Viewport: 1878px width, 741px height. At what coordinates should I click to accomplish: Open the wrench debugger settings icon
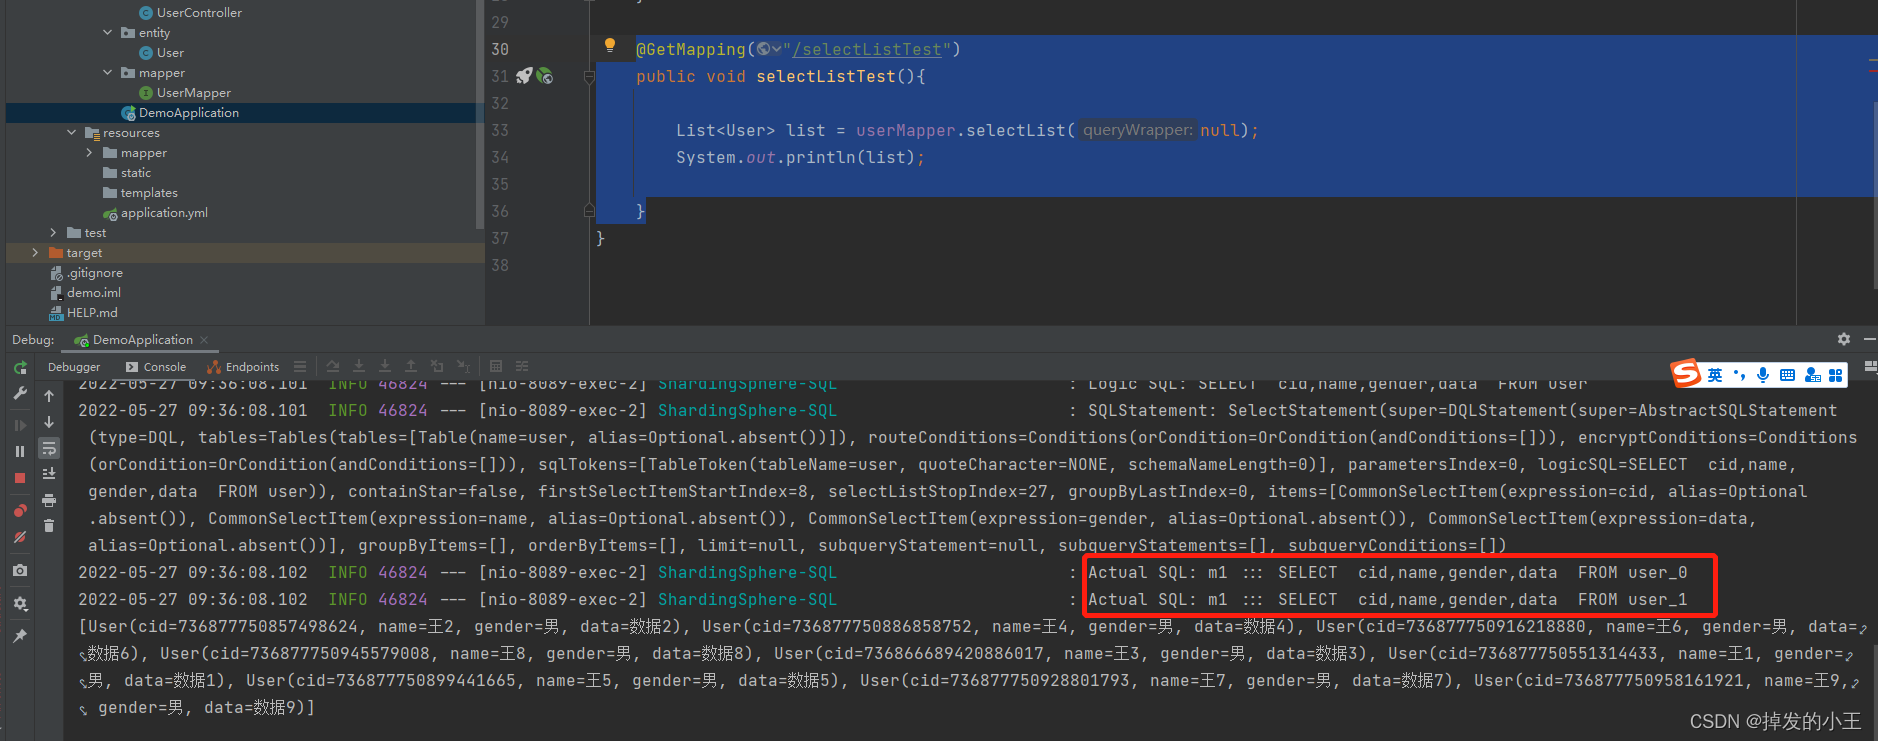point(20,394)
